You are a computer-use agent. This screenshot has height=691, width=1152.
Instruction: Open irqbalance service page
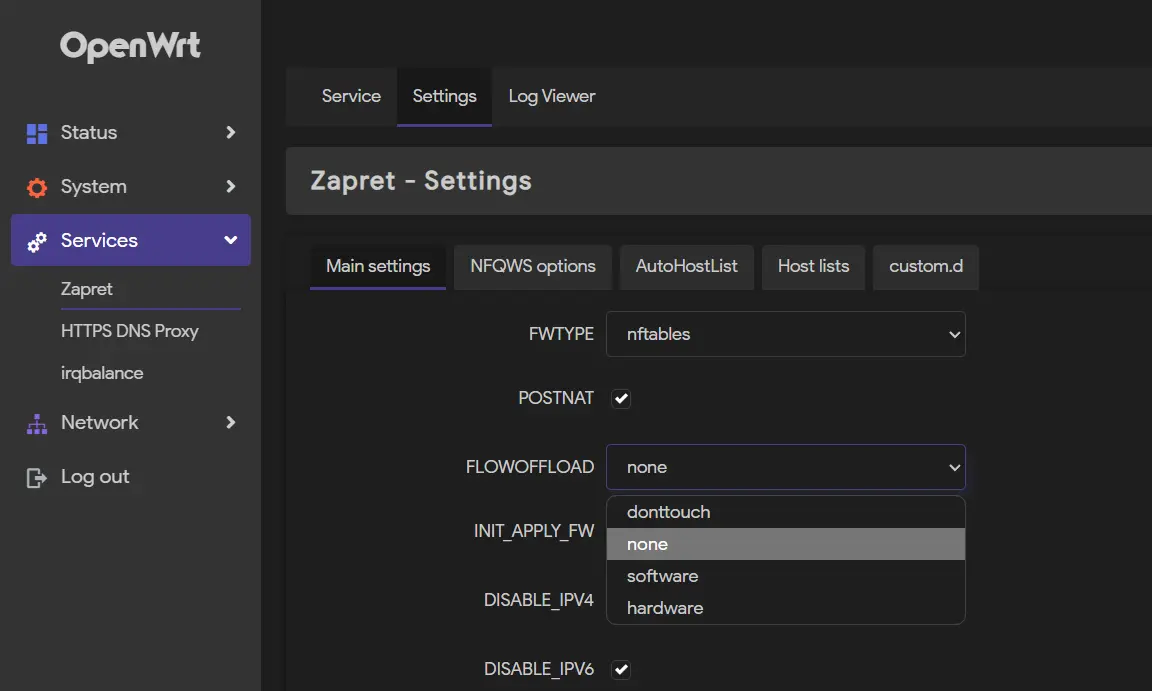pyautogui.click(x=102, y=373)
